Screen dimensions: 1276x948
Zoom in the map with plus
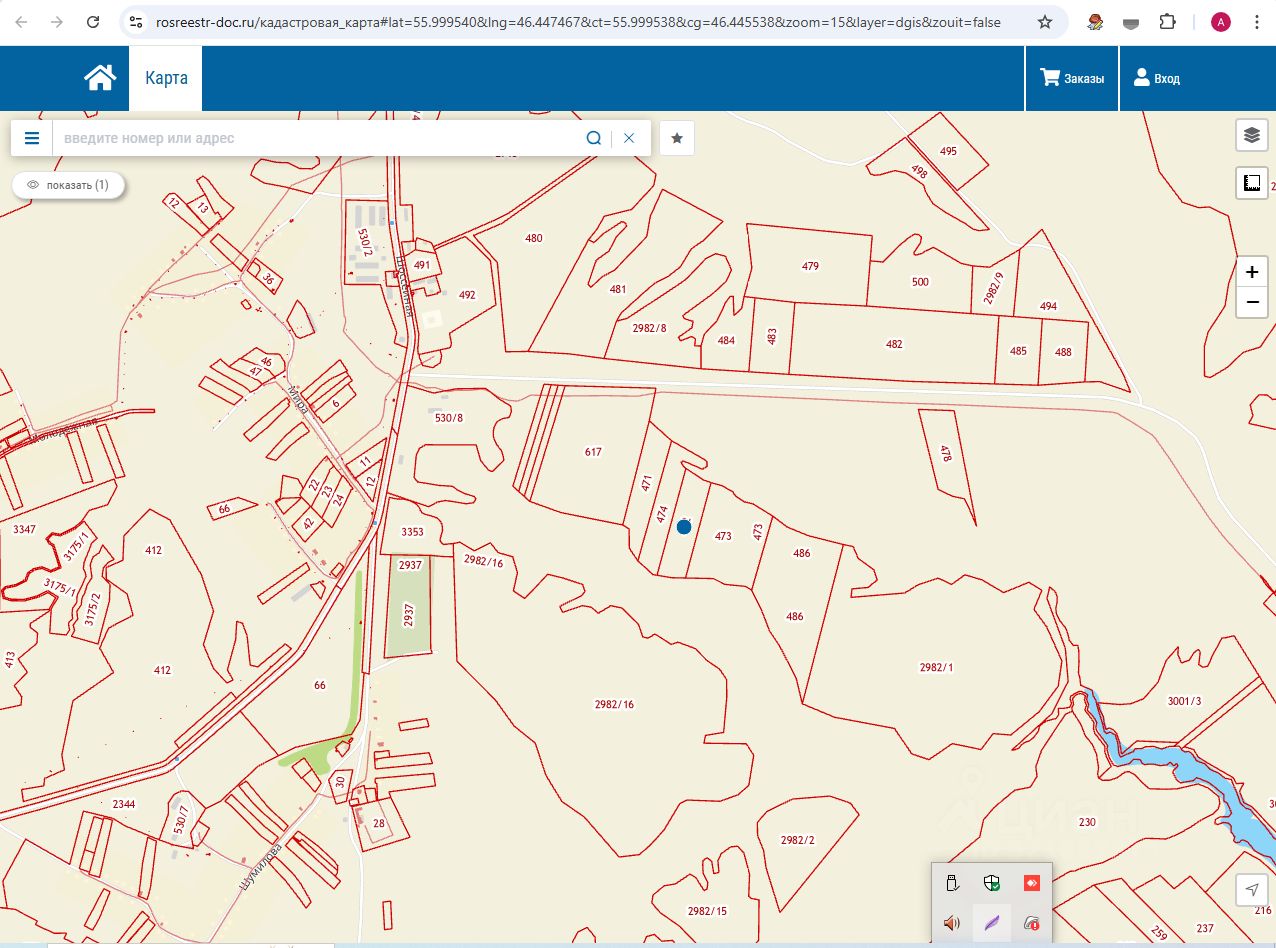point(1251,272)
